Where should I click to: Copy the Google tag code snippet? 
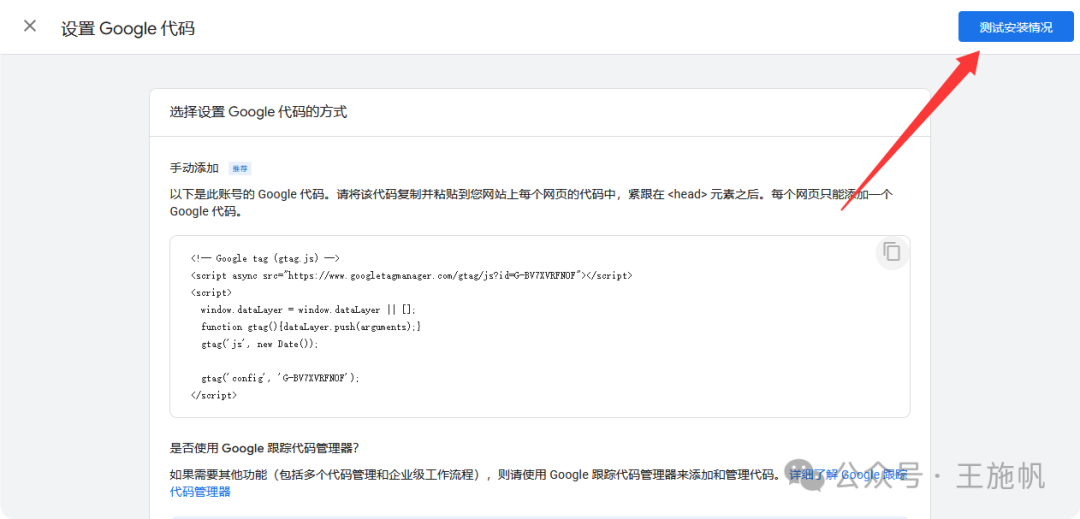click(x=892, y=252)
